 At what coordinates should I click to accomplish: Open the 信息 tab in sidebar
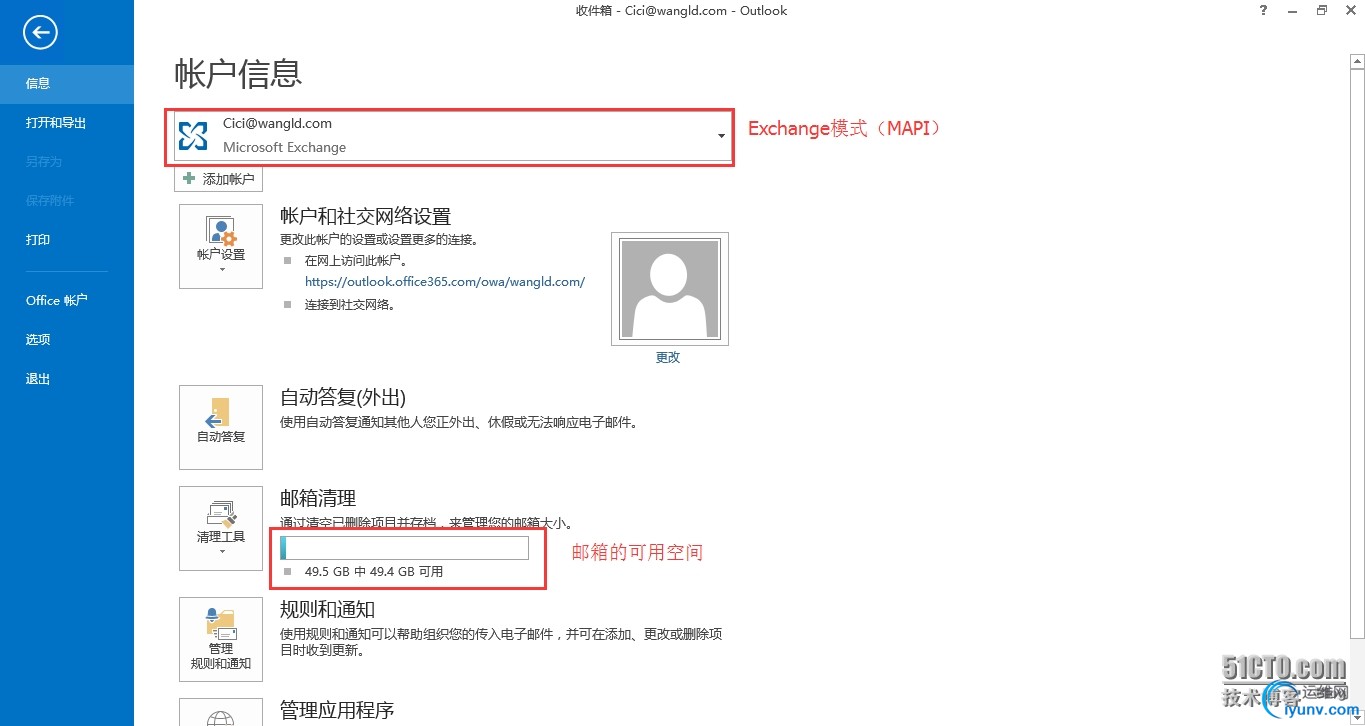[x=67, y=84]
